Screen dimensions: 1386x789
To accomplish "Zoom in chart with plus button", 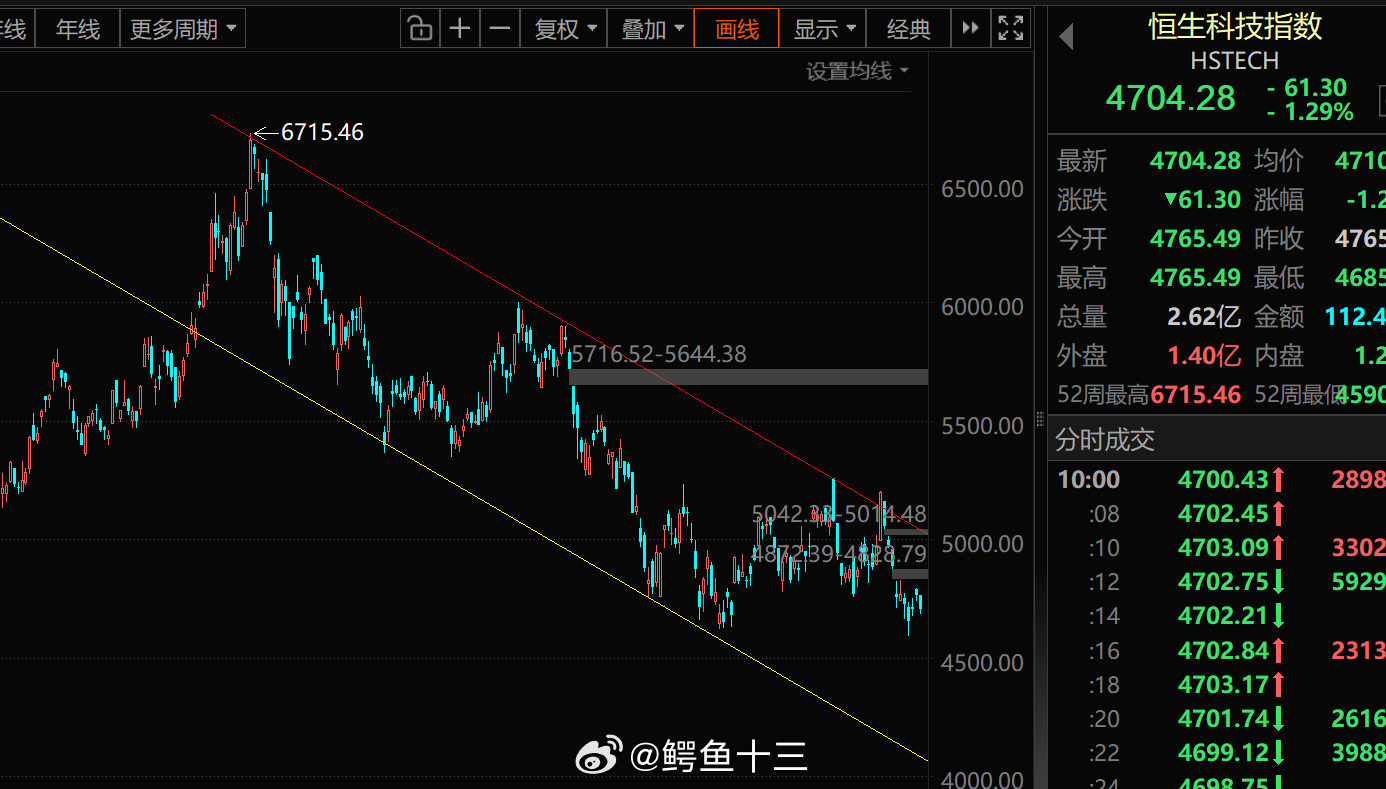I will (460, 29).
